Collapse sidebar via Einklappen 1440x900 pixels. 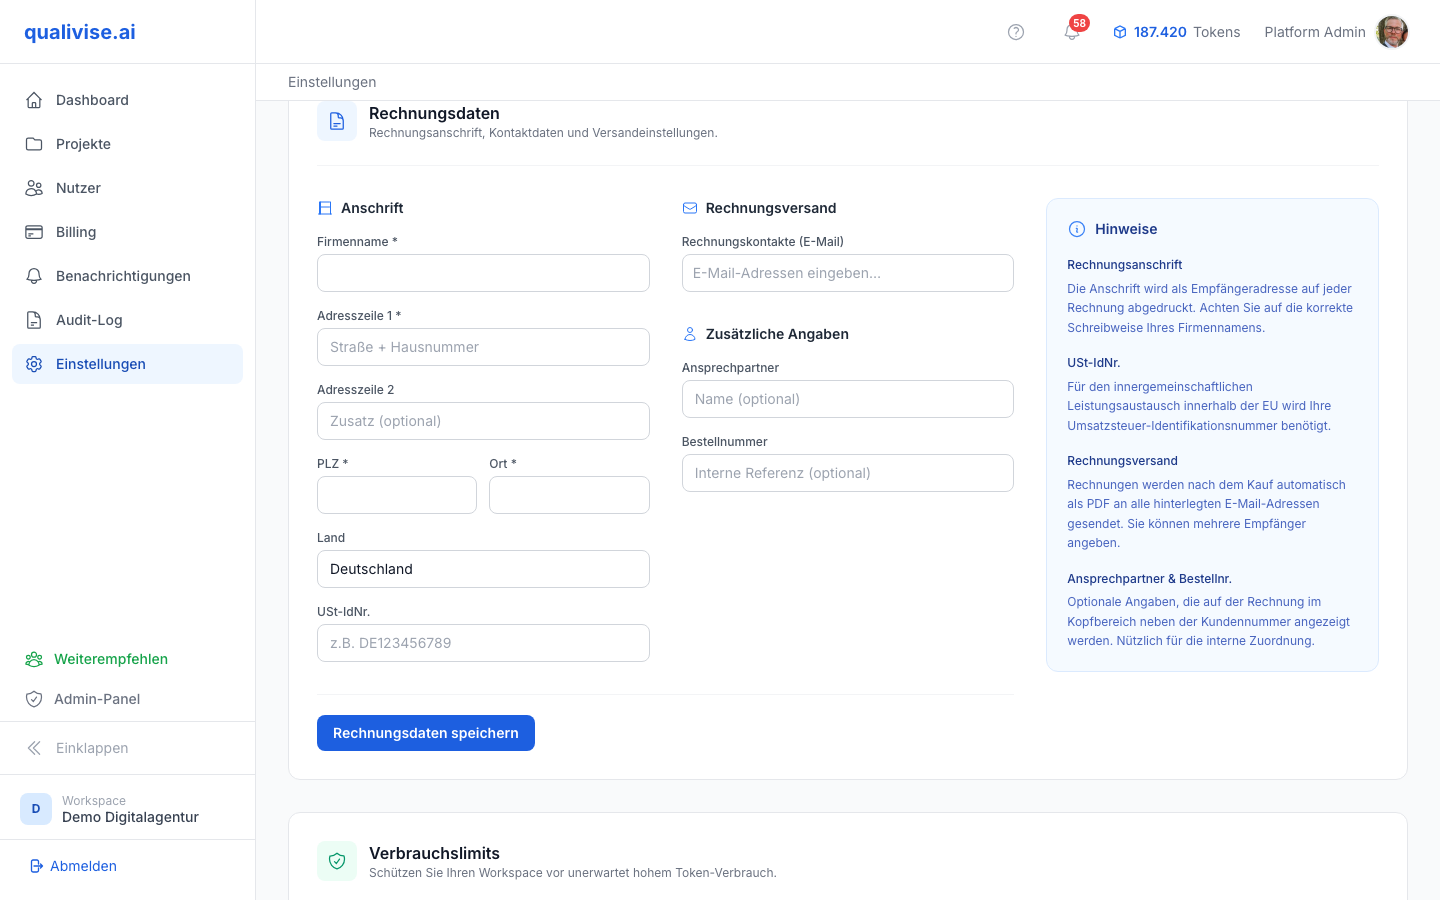point(127,748)
